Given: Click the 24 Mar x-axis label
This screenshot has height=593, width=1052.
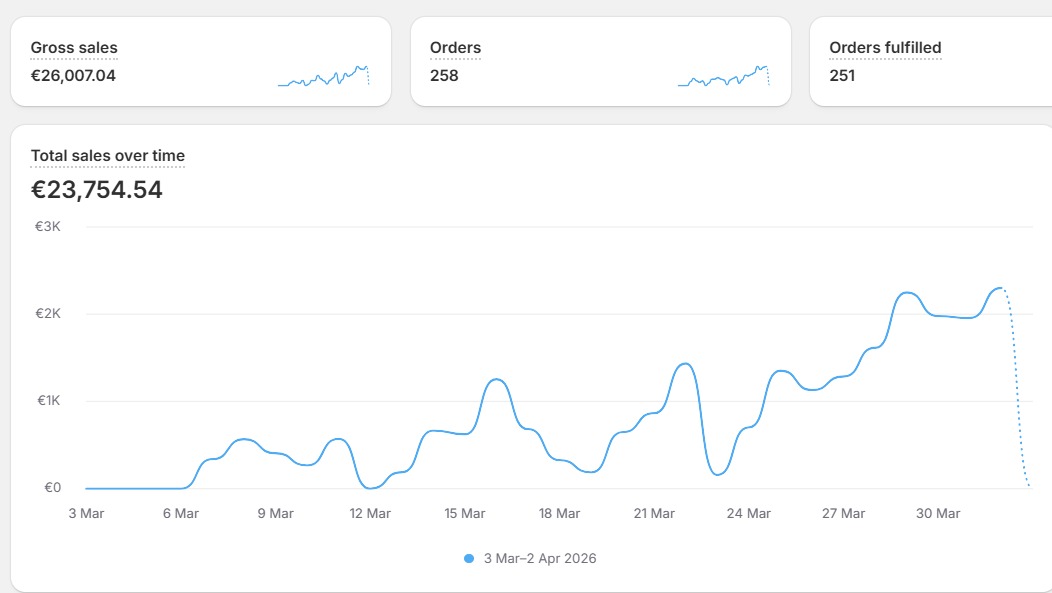Looking at the screenshot, I should [748, 513].
